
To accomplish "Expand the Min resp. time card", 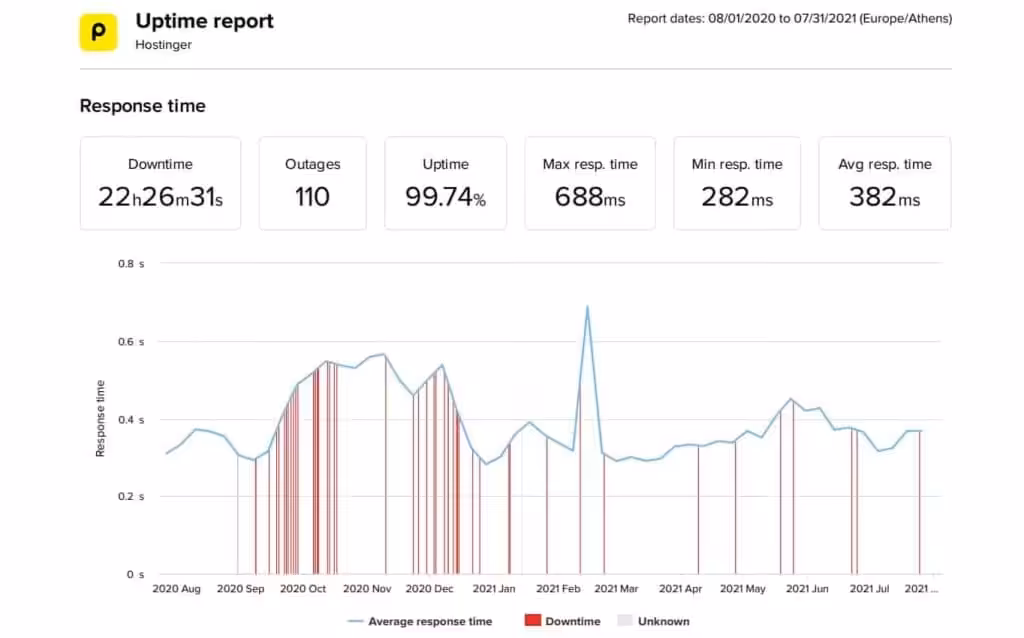I will click(x=737, y=183).
